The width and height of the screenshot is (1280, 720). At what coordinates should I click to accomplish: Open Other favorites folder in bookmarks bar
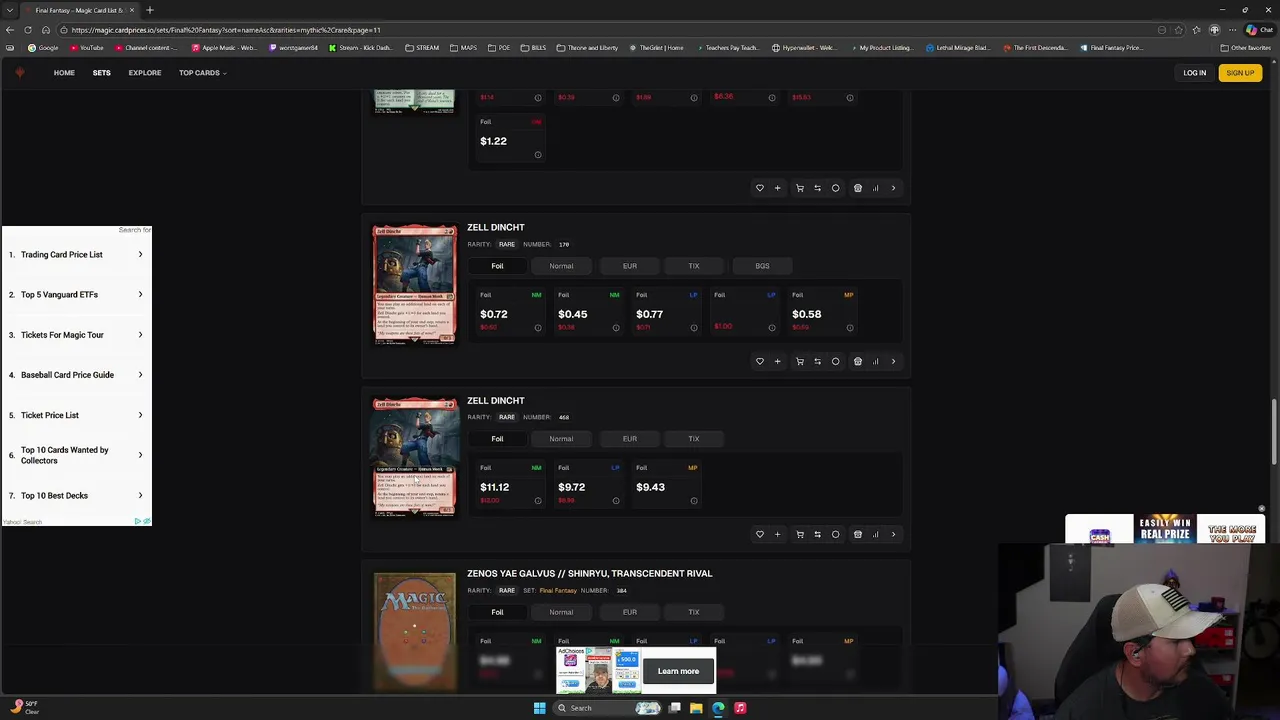click(x=1245, y=48)
